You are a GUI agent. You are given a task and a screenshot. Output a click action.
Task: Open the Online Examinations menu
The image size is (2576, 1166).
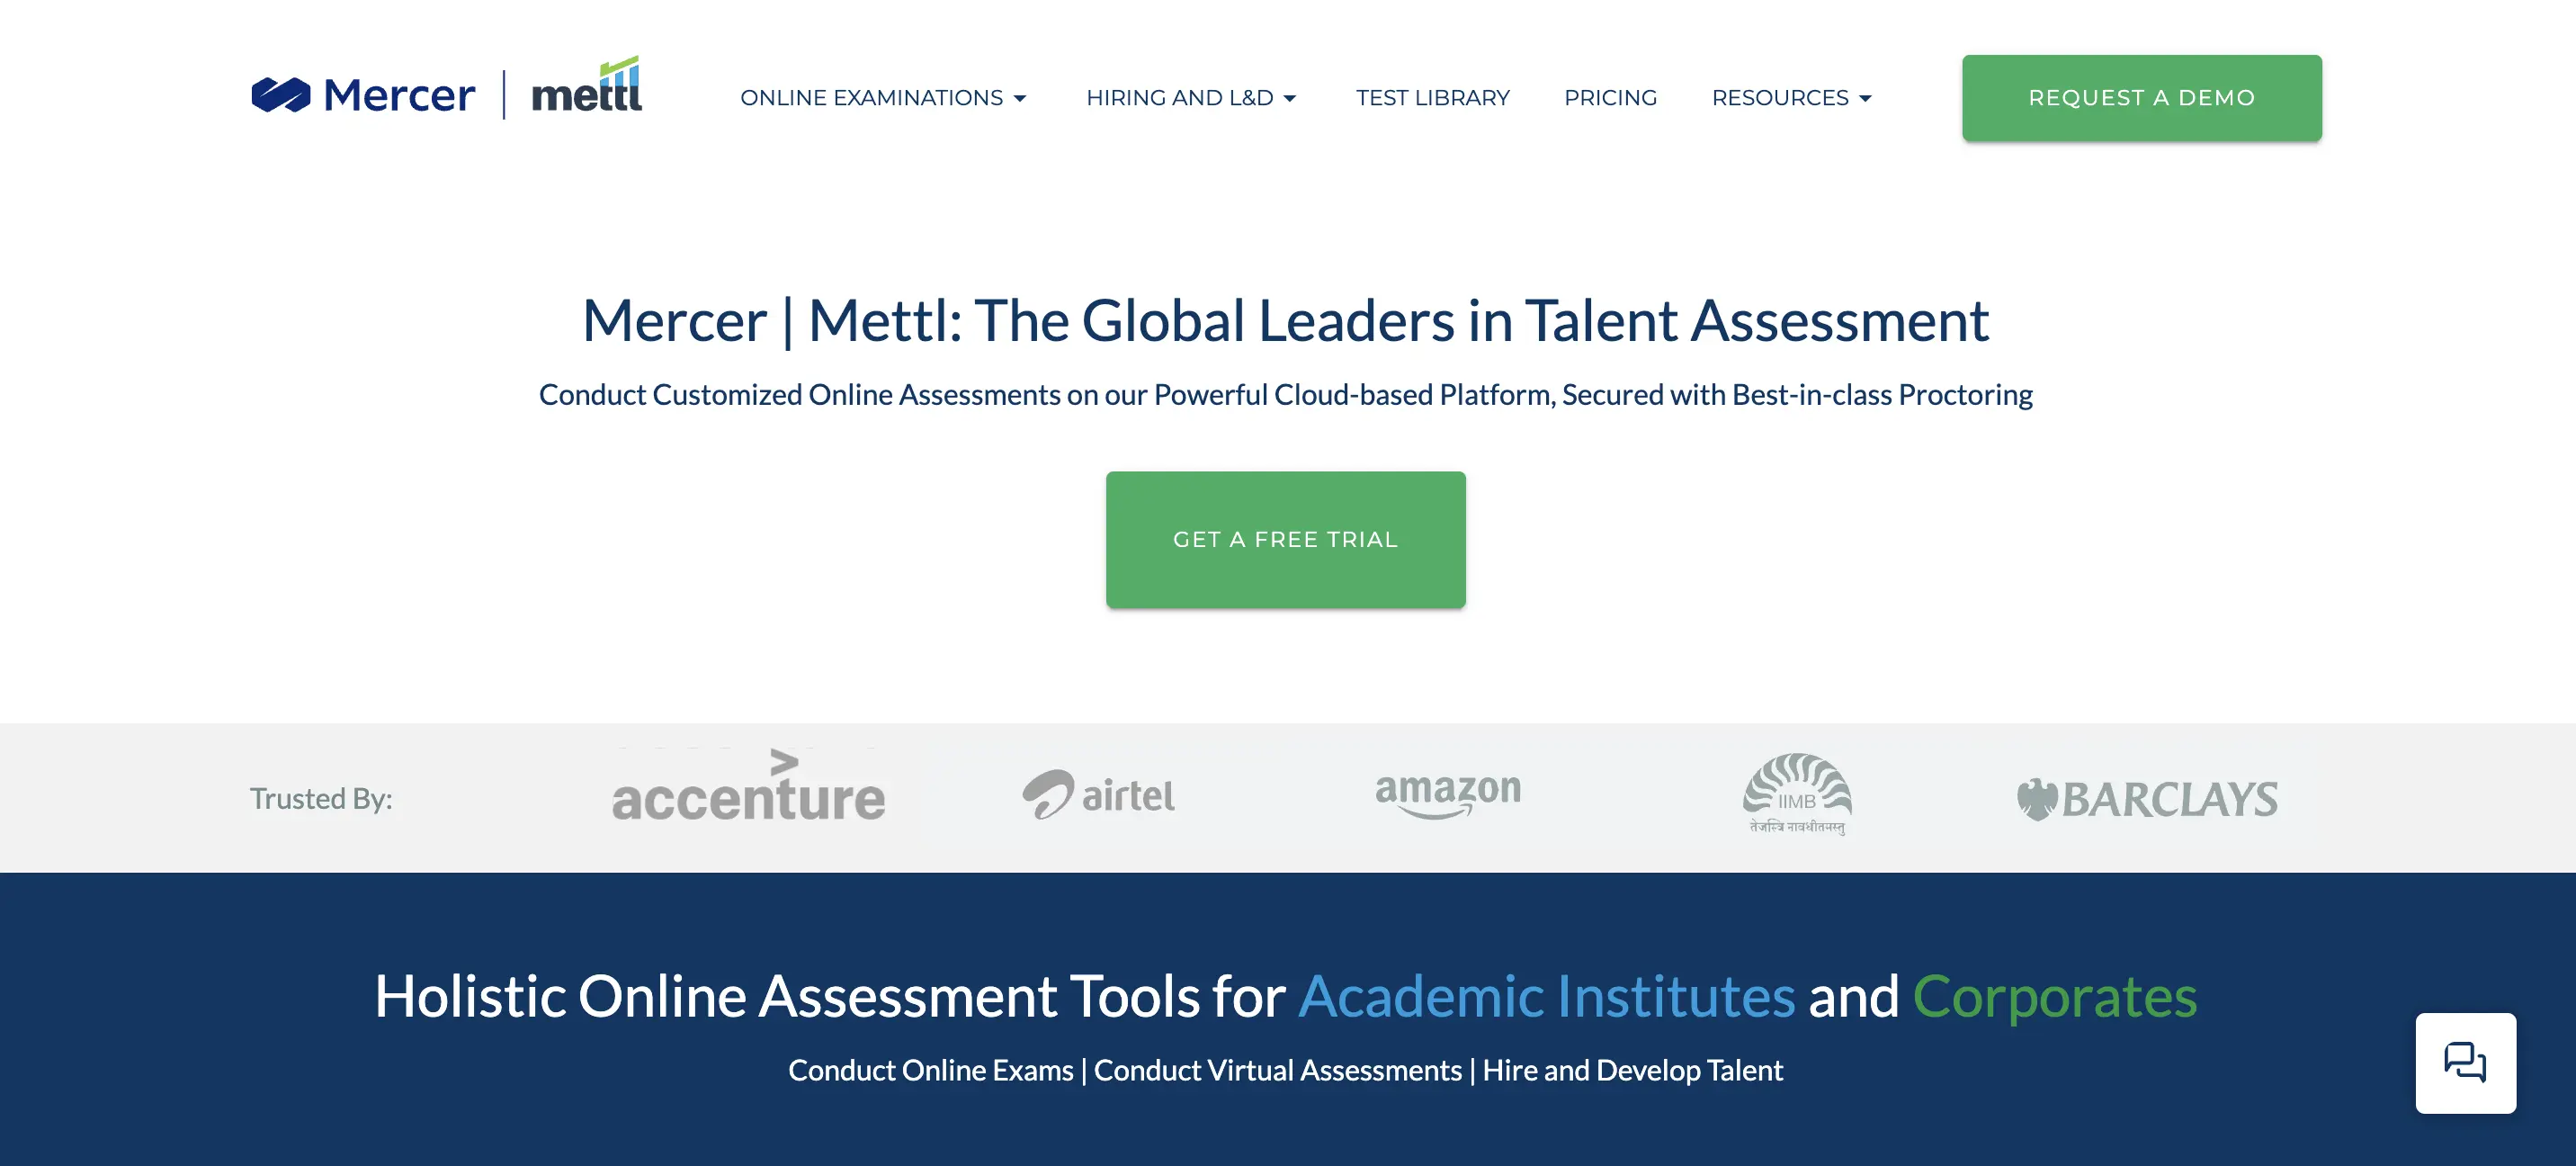click(883, 98)
